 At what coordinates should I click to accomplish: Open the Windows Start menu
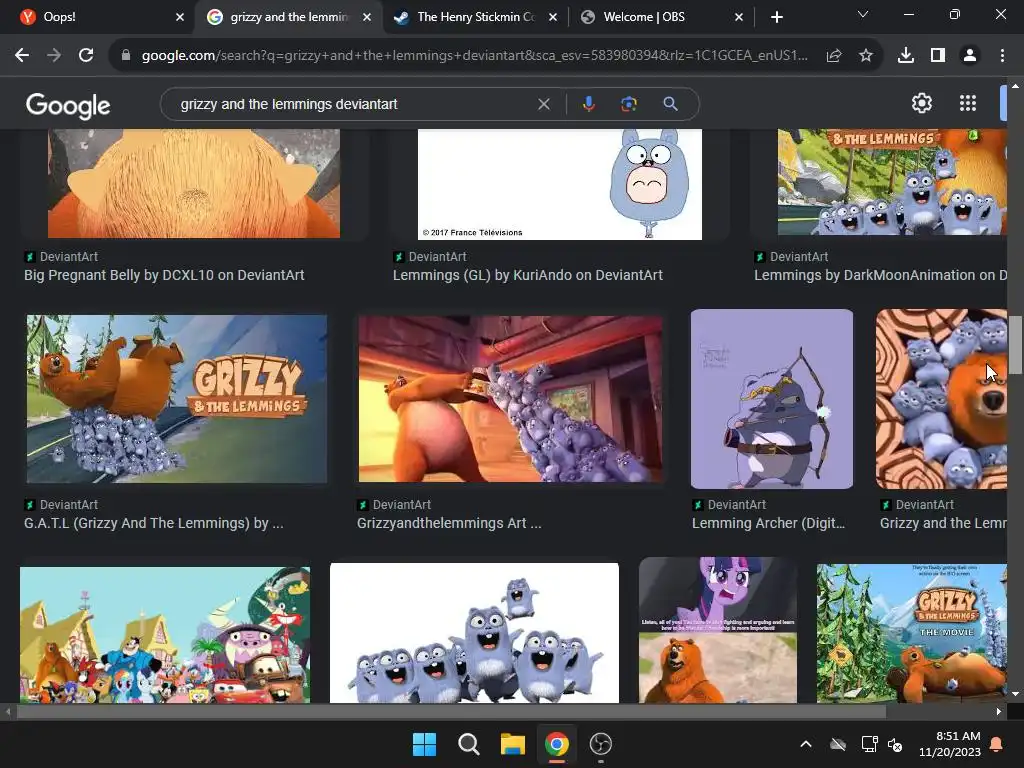(x=424, y=744)
